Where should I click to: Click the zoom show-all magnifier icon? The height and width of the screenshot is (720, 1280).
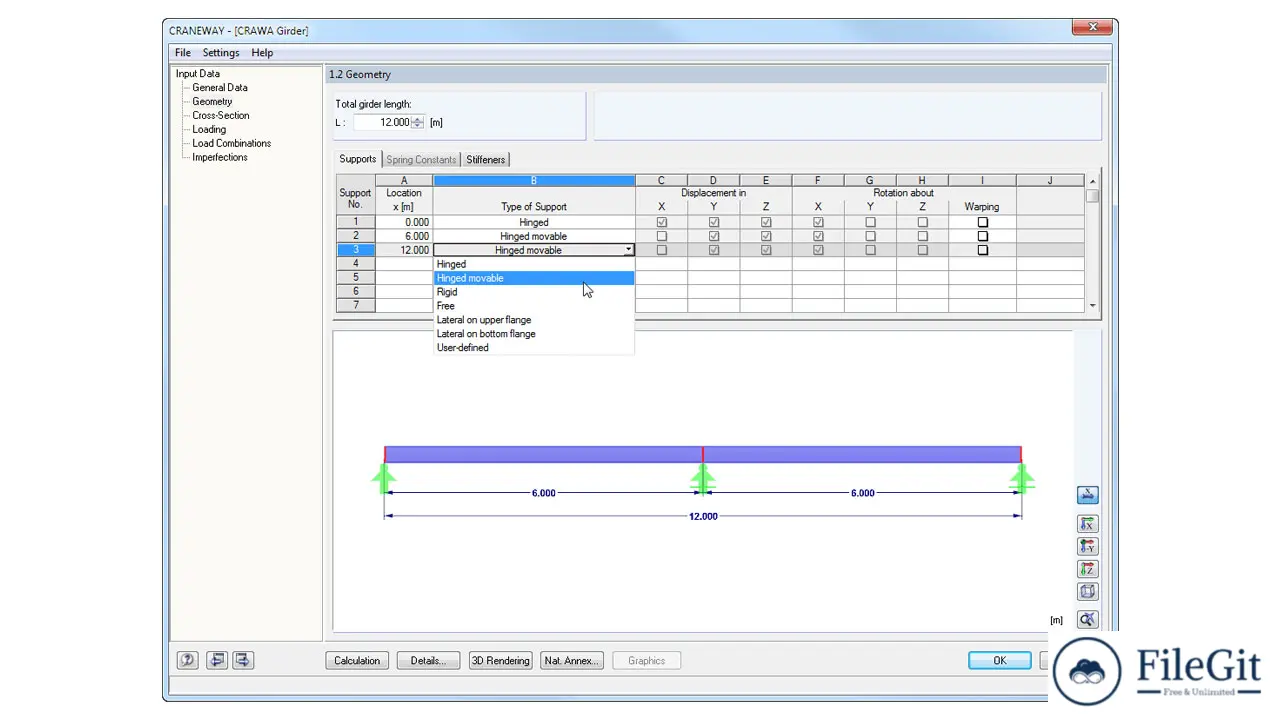pyautogui.click(x=1087, y=620)
